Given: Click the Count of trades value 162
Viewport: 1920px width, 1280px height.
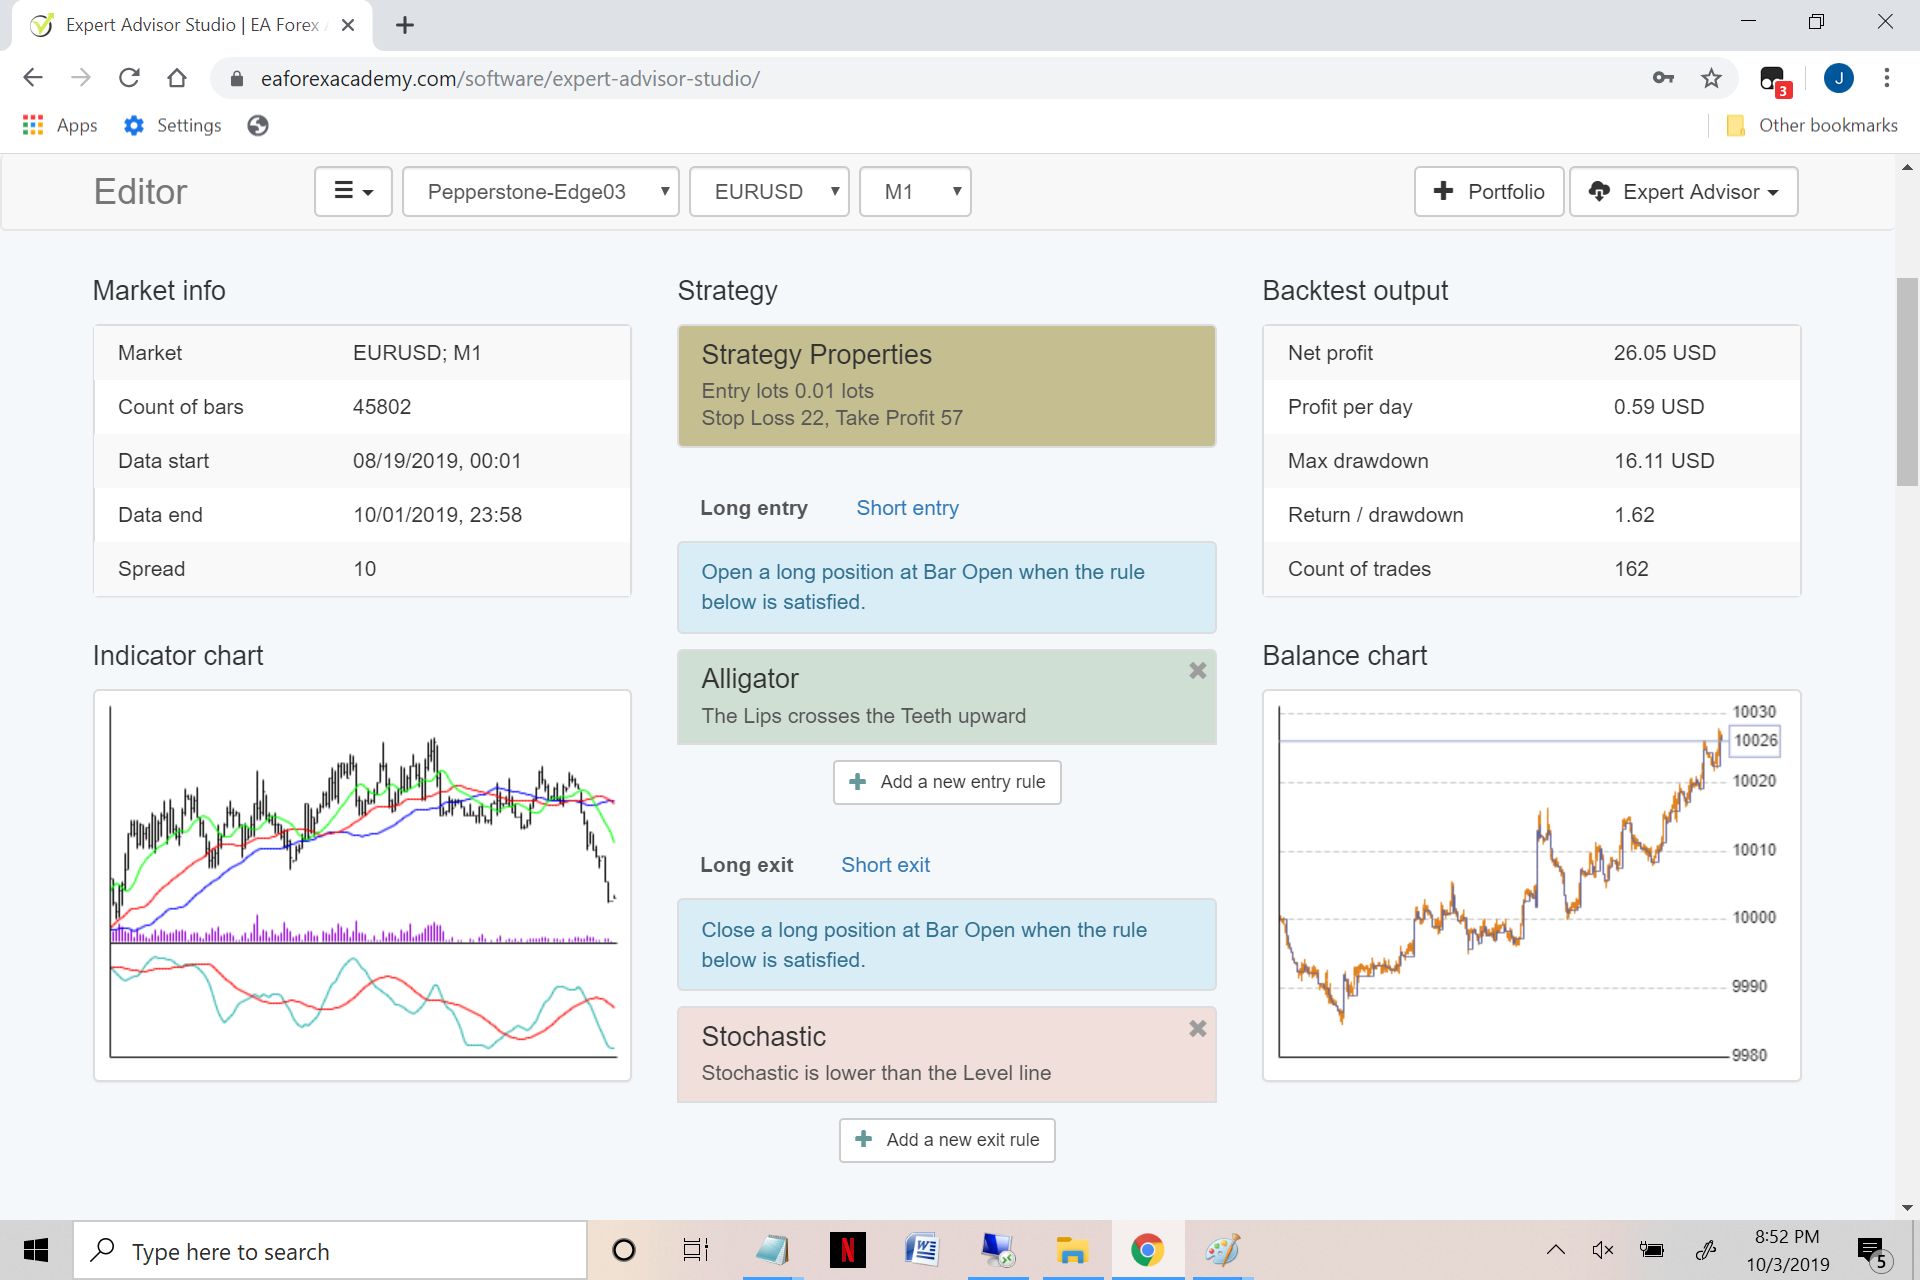Looking at the screenshot, I should [1631, 569].
